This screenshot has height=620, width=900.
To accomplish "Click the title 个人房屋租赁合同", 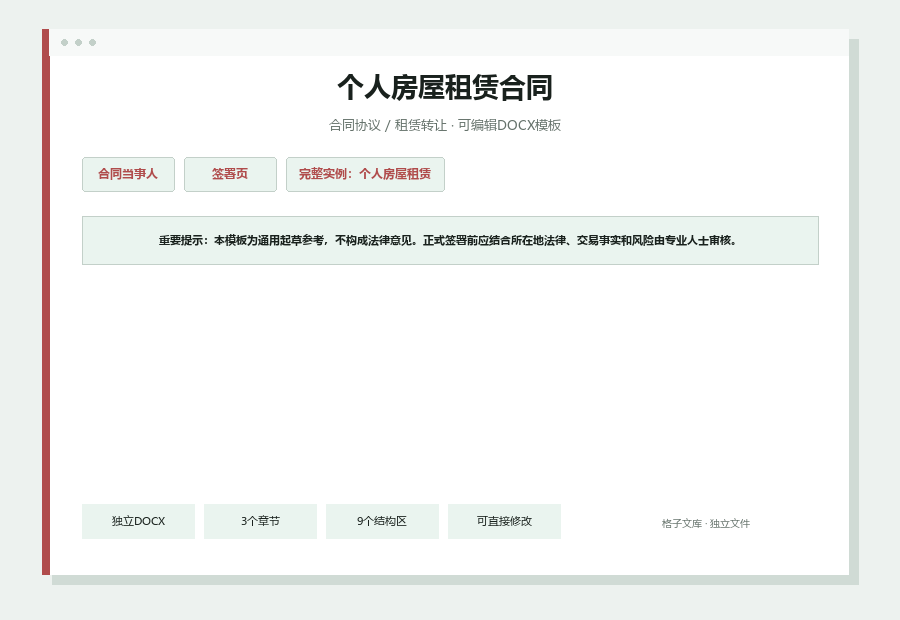I will tap(445, 87).
